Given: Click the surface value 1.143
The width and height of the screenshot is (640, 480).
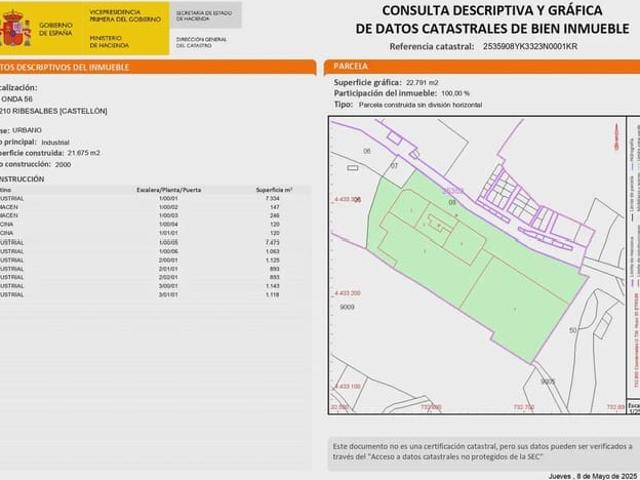Looking at the screenshot, I should pos(272,286).
